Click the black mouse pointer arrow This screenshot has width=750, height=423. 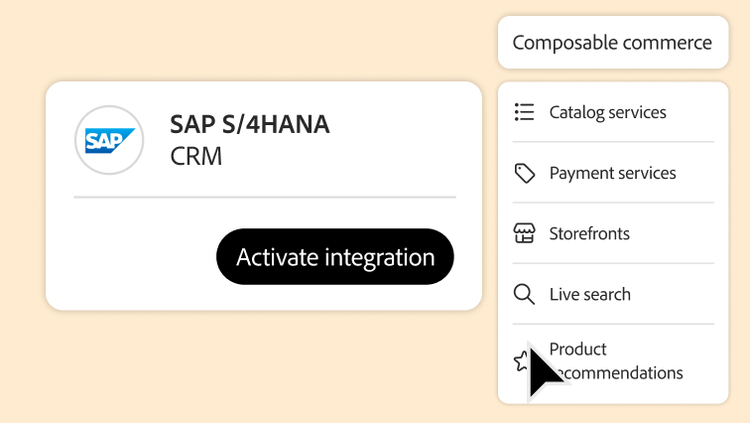tap(543, 372)
